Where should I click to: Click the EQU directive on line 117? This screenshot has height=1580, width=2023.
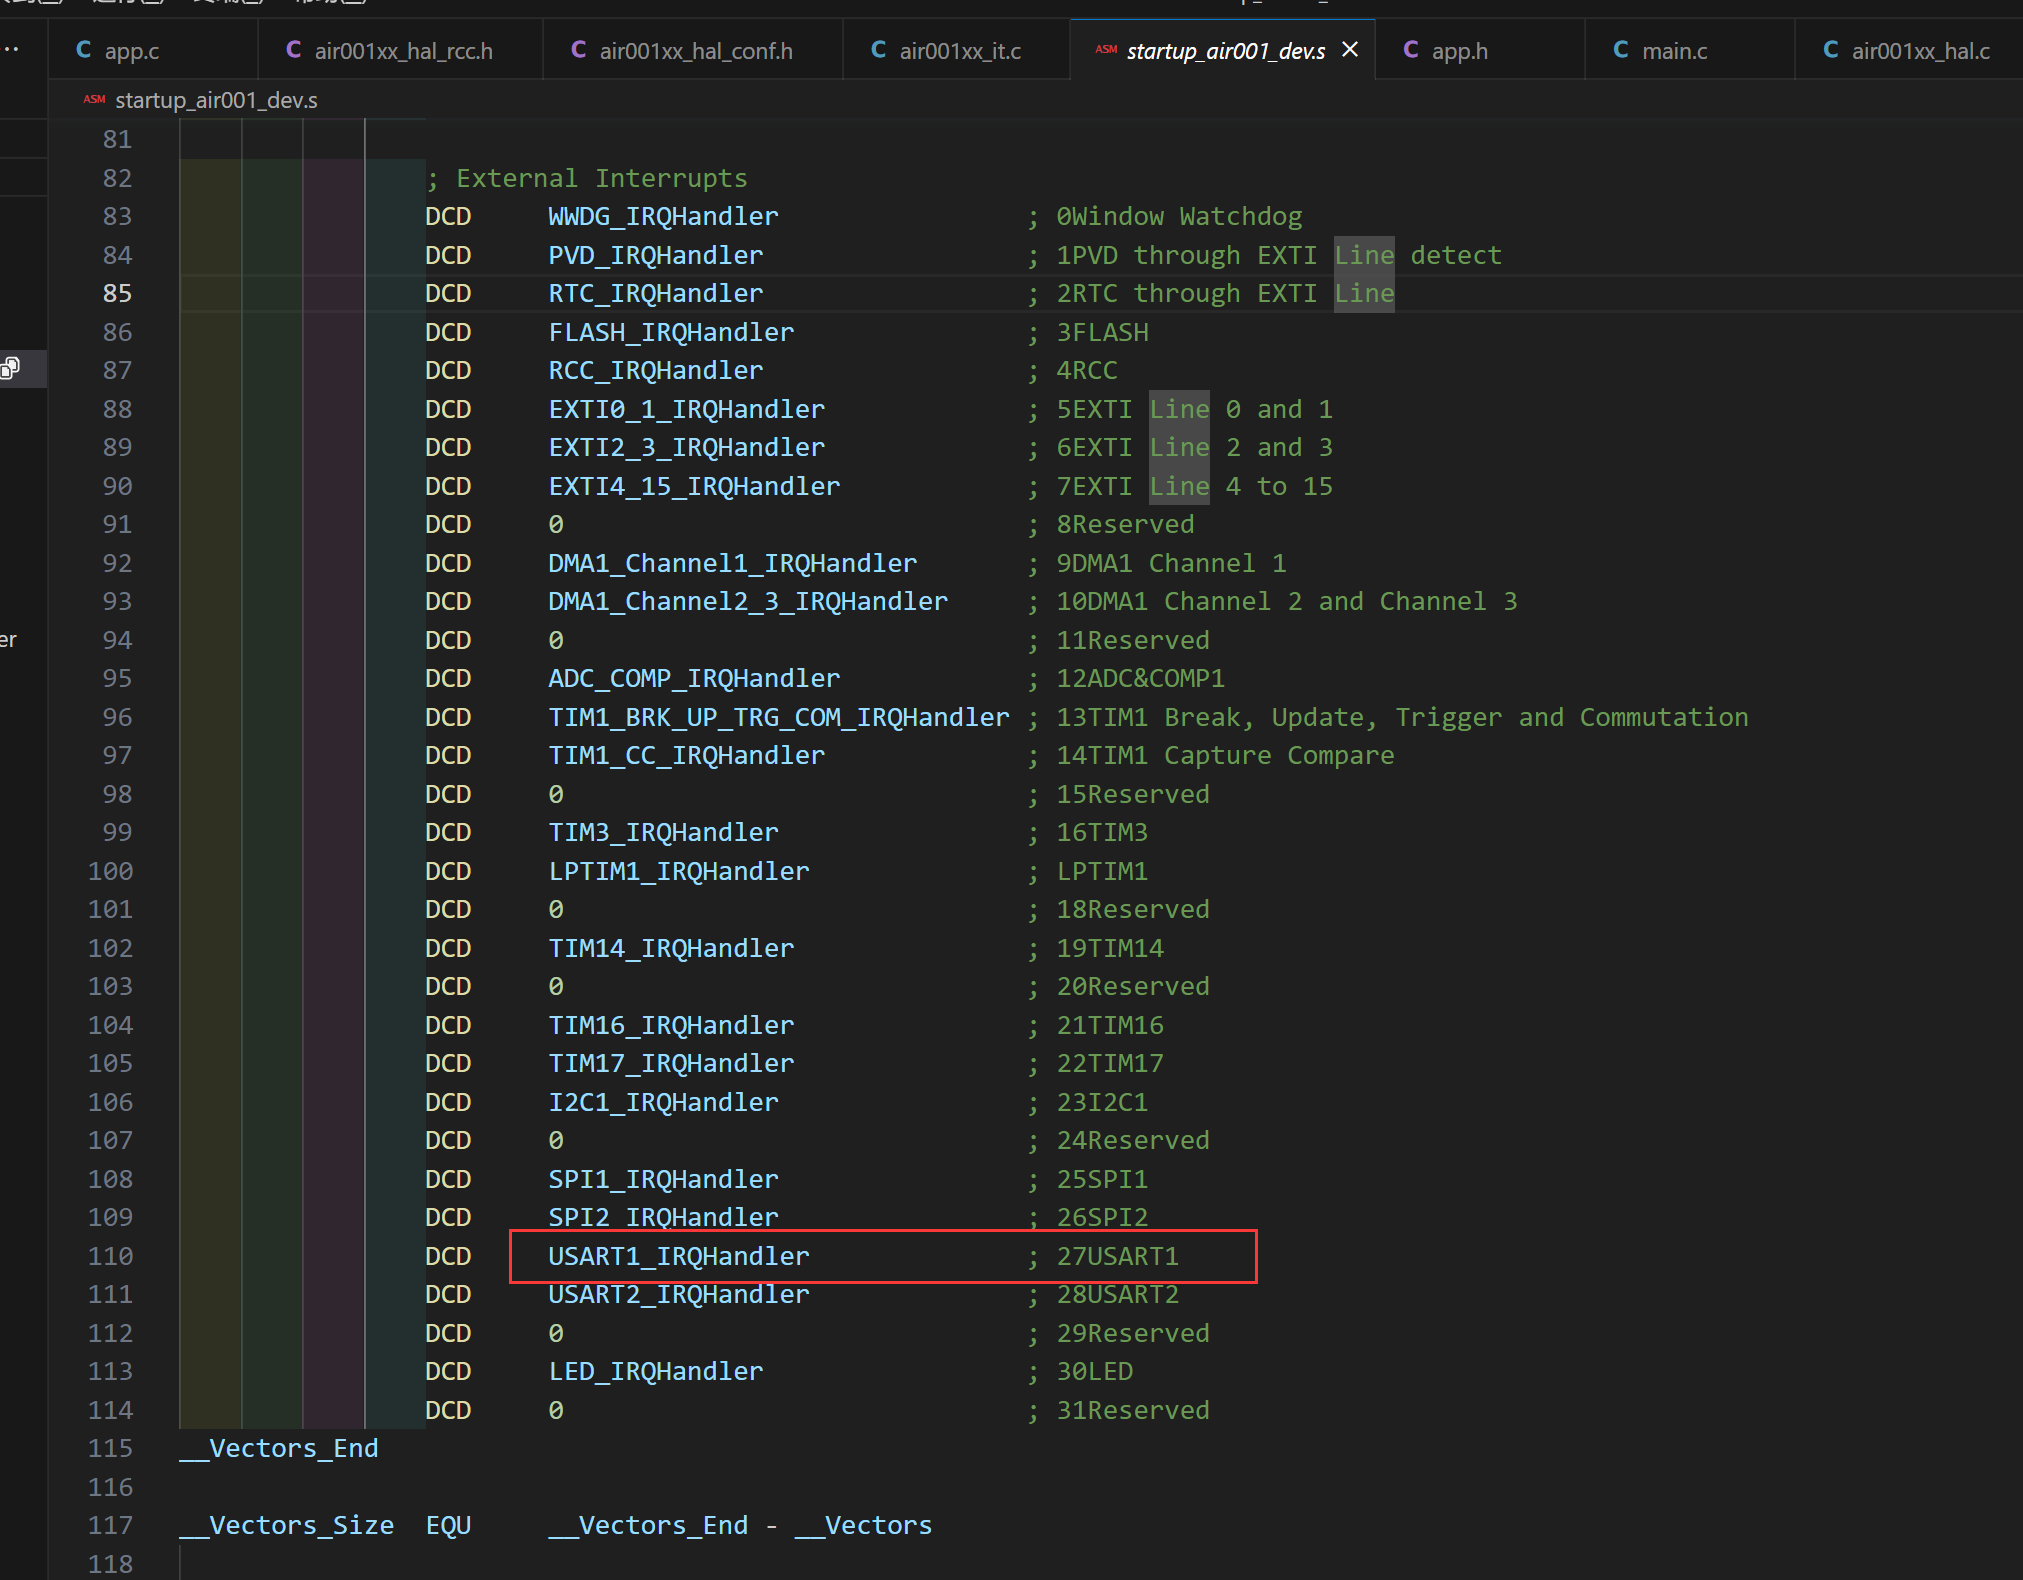[448, 1526]
